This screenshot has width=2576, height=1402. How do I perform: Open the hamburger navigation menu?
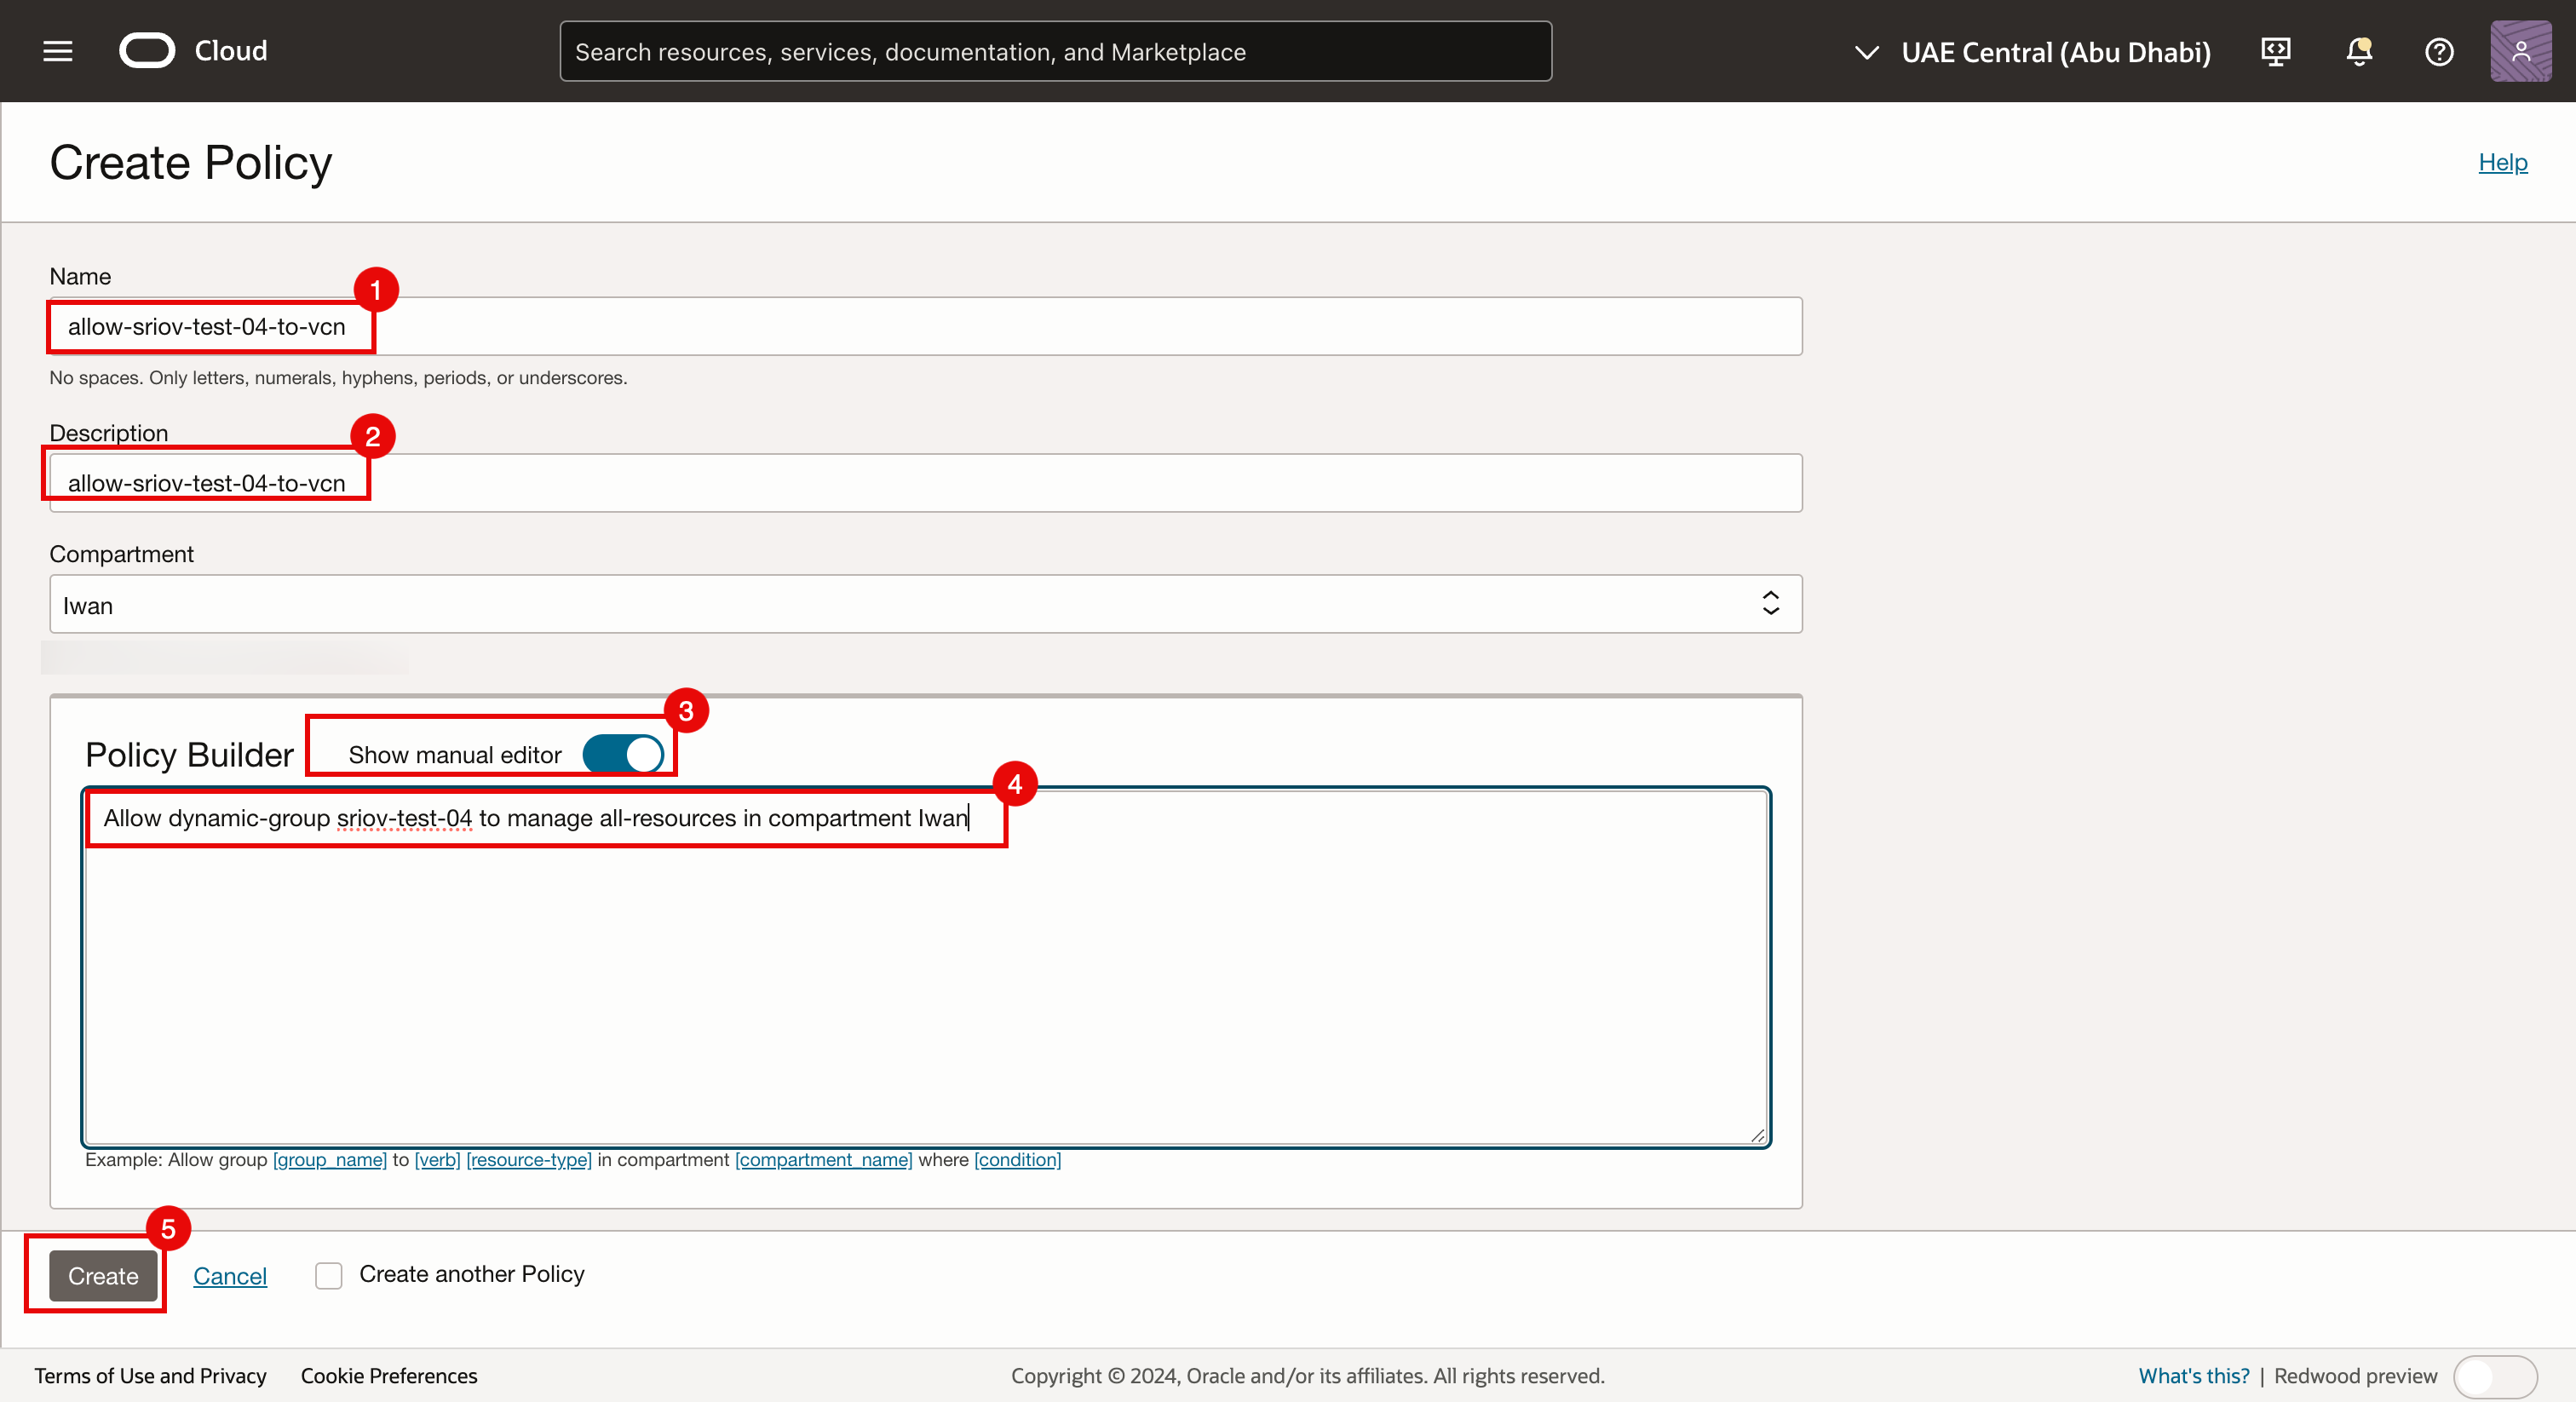tap(58, 51)
